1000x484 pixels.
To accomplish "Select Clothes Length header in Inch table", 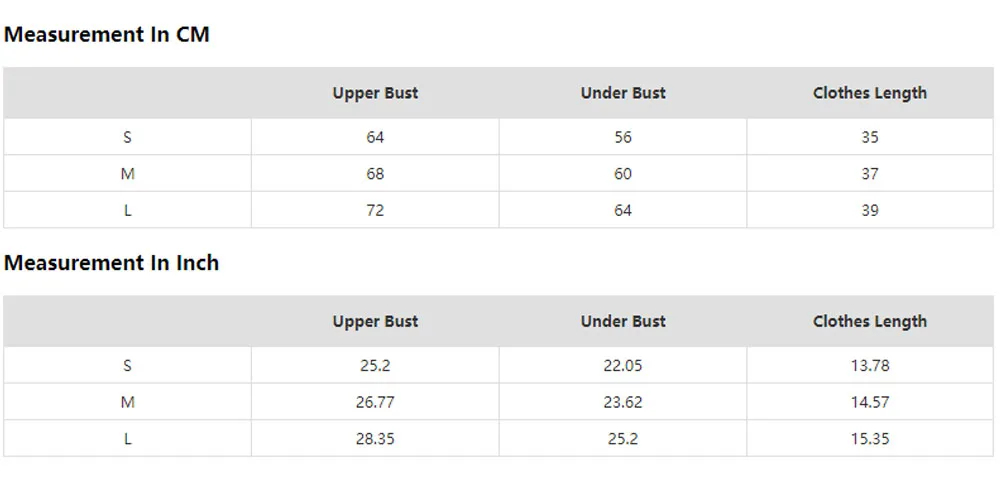I will (870, 321).
